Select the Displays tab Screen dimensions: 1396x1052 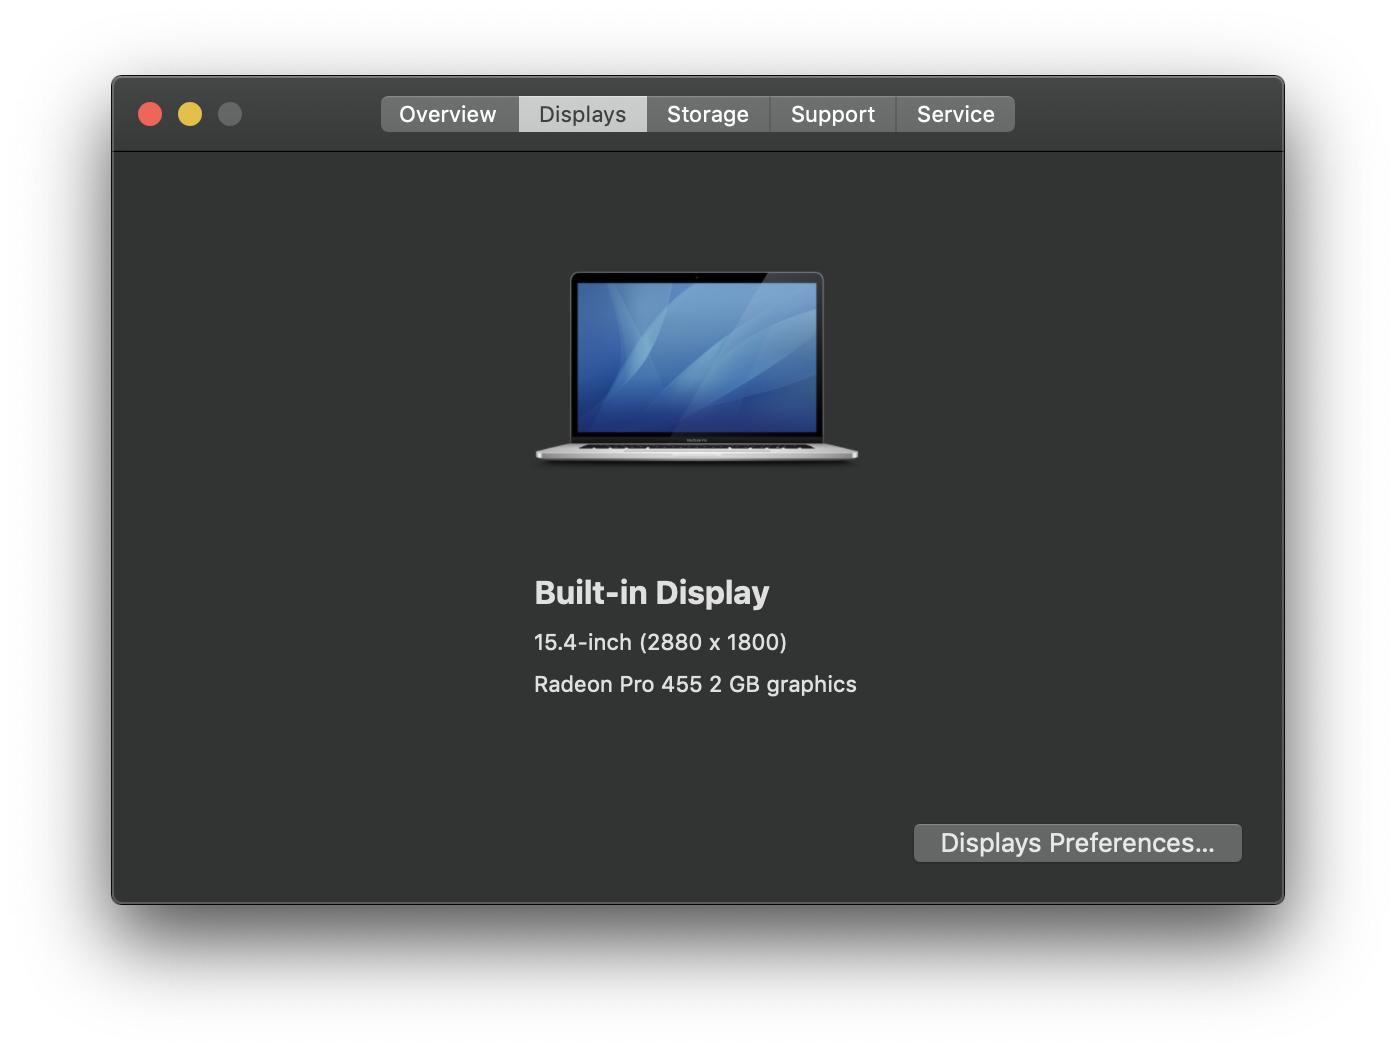[x=583, y=114]
